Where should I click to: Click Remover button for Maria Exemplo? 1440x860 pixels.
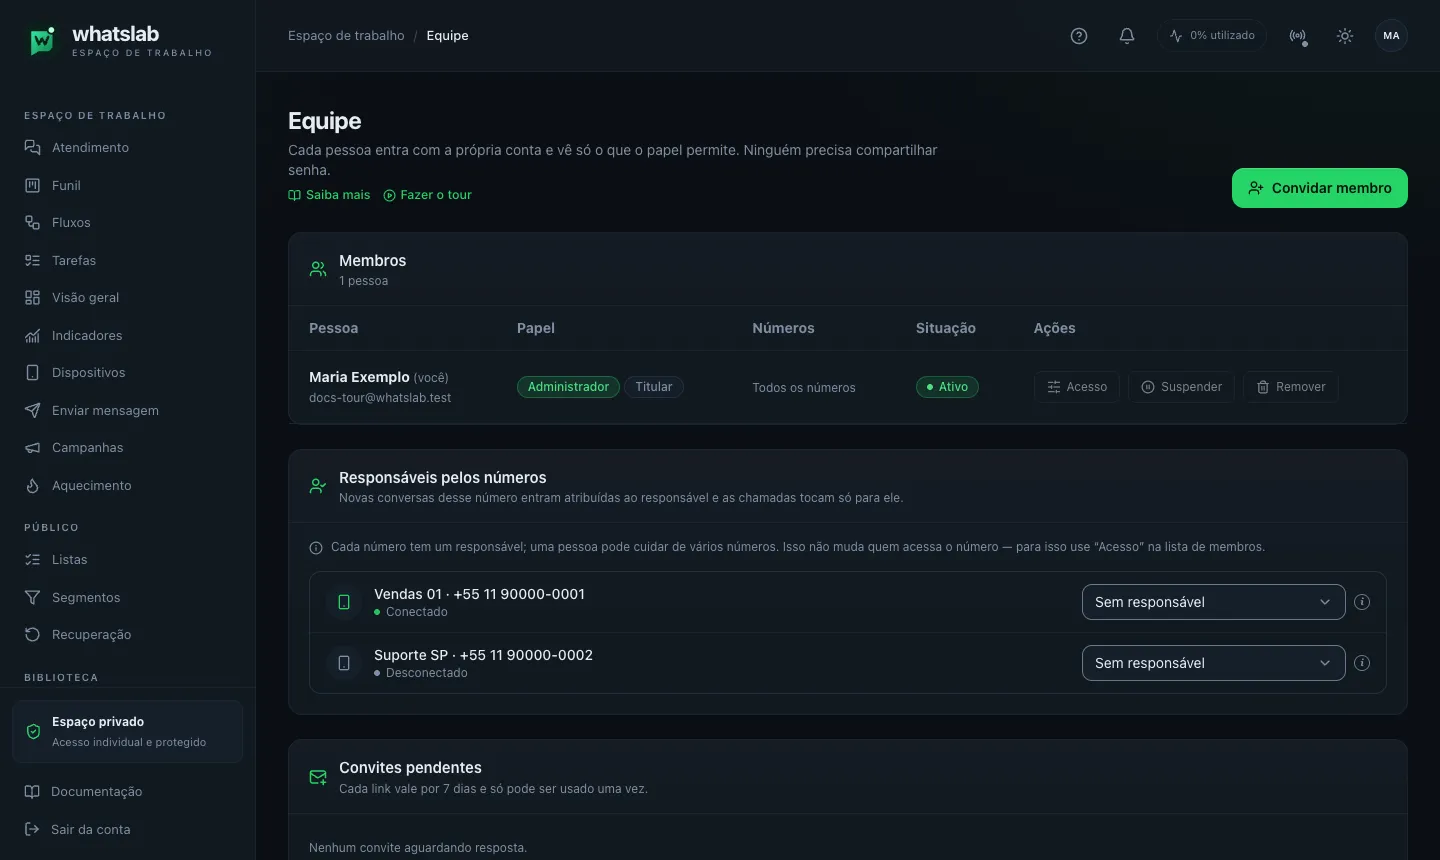click(1290, 387)
